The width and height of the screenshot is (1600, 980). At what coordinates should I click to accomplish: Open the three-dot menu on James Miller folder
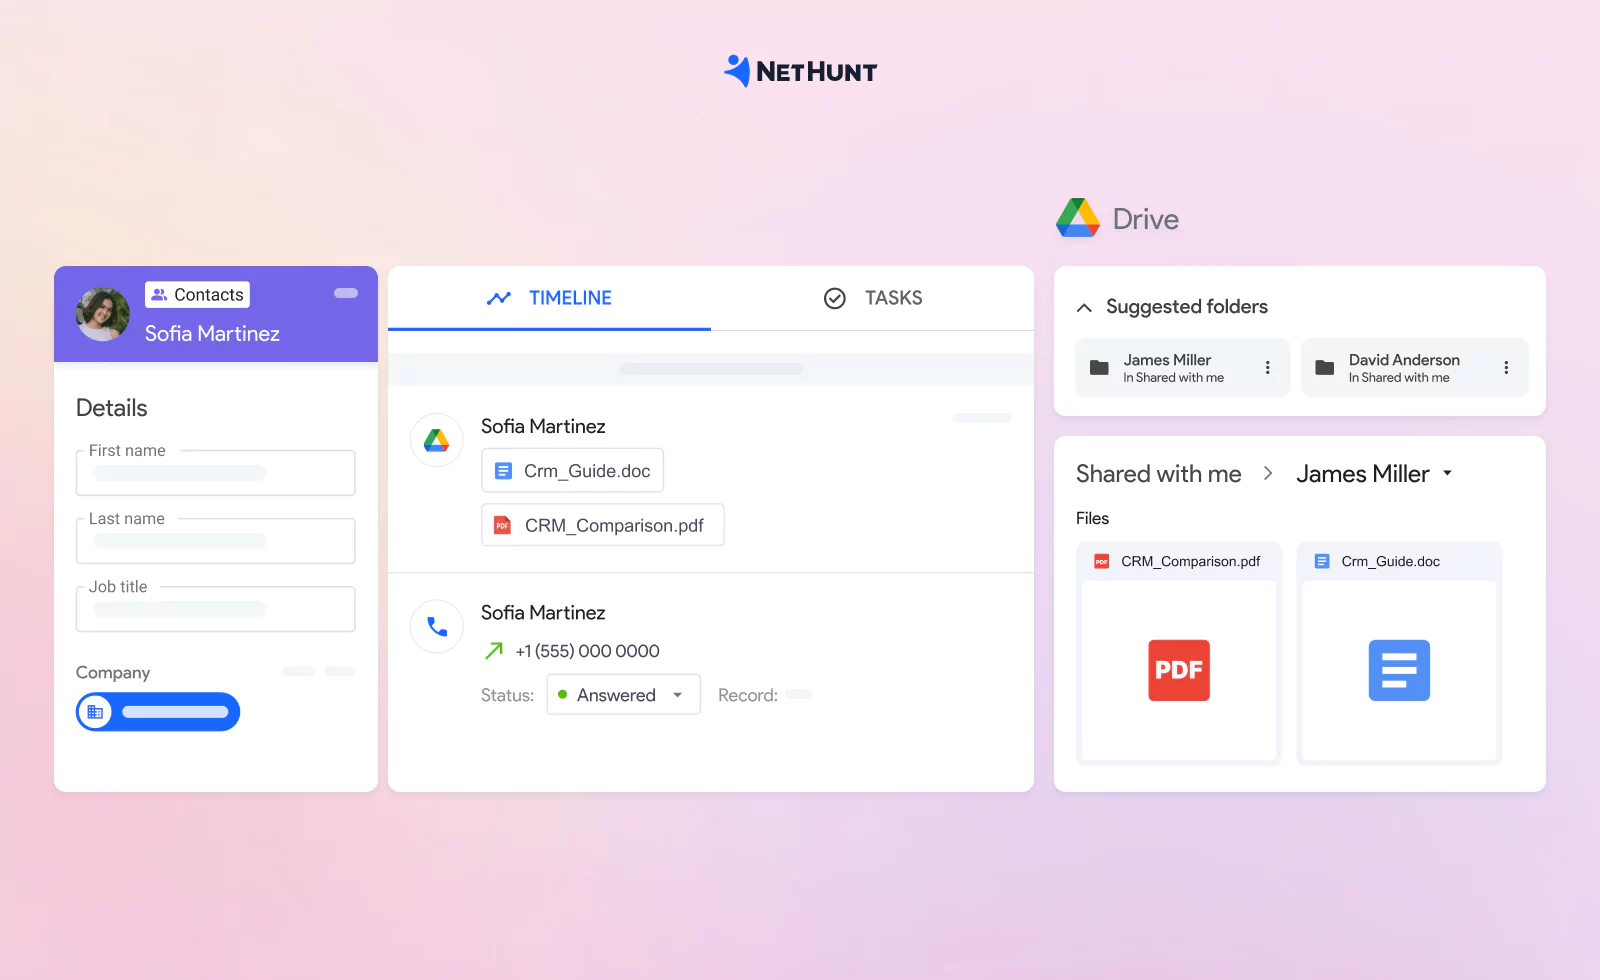[x=1266, y=367]
